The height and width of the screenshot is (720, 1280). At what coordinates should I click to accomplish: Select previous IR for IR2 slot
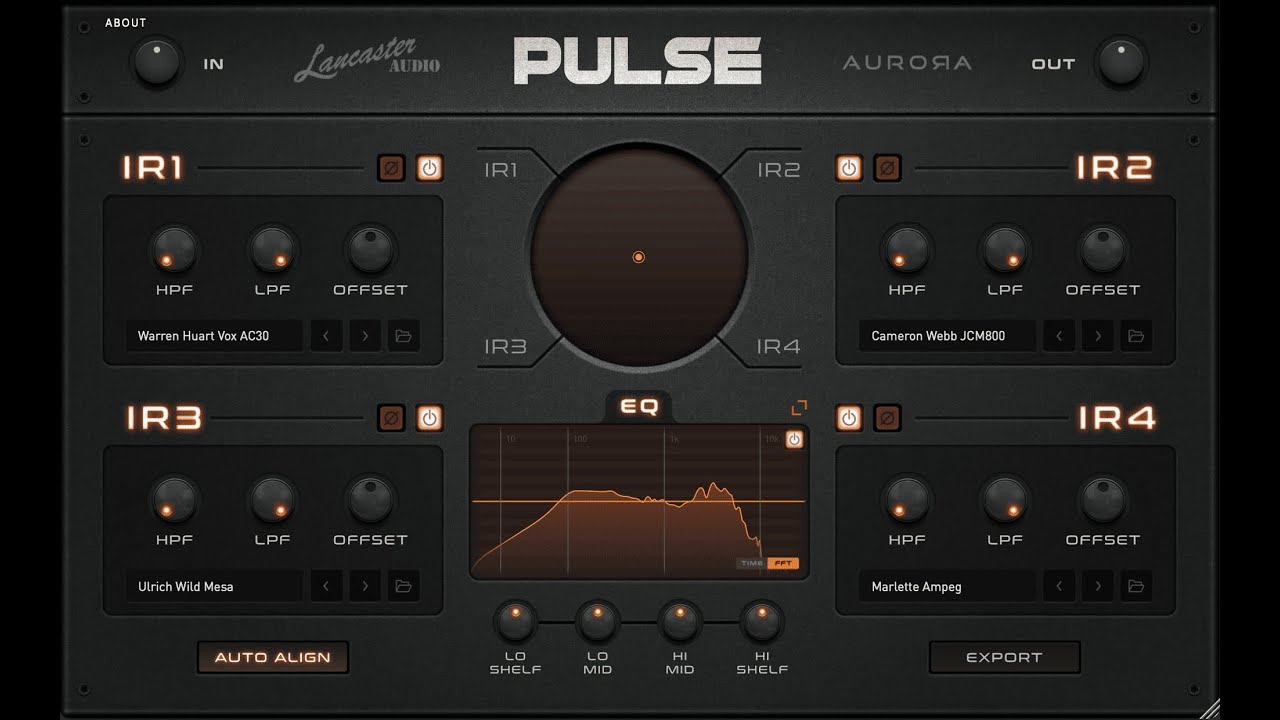pos(1059,336)
